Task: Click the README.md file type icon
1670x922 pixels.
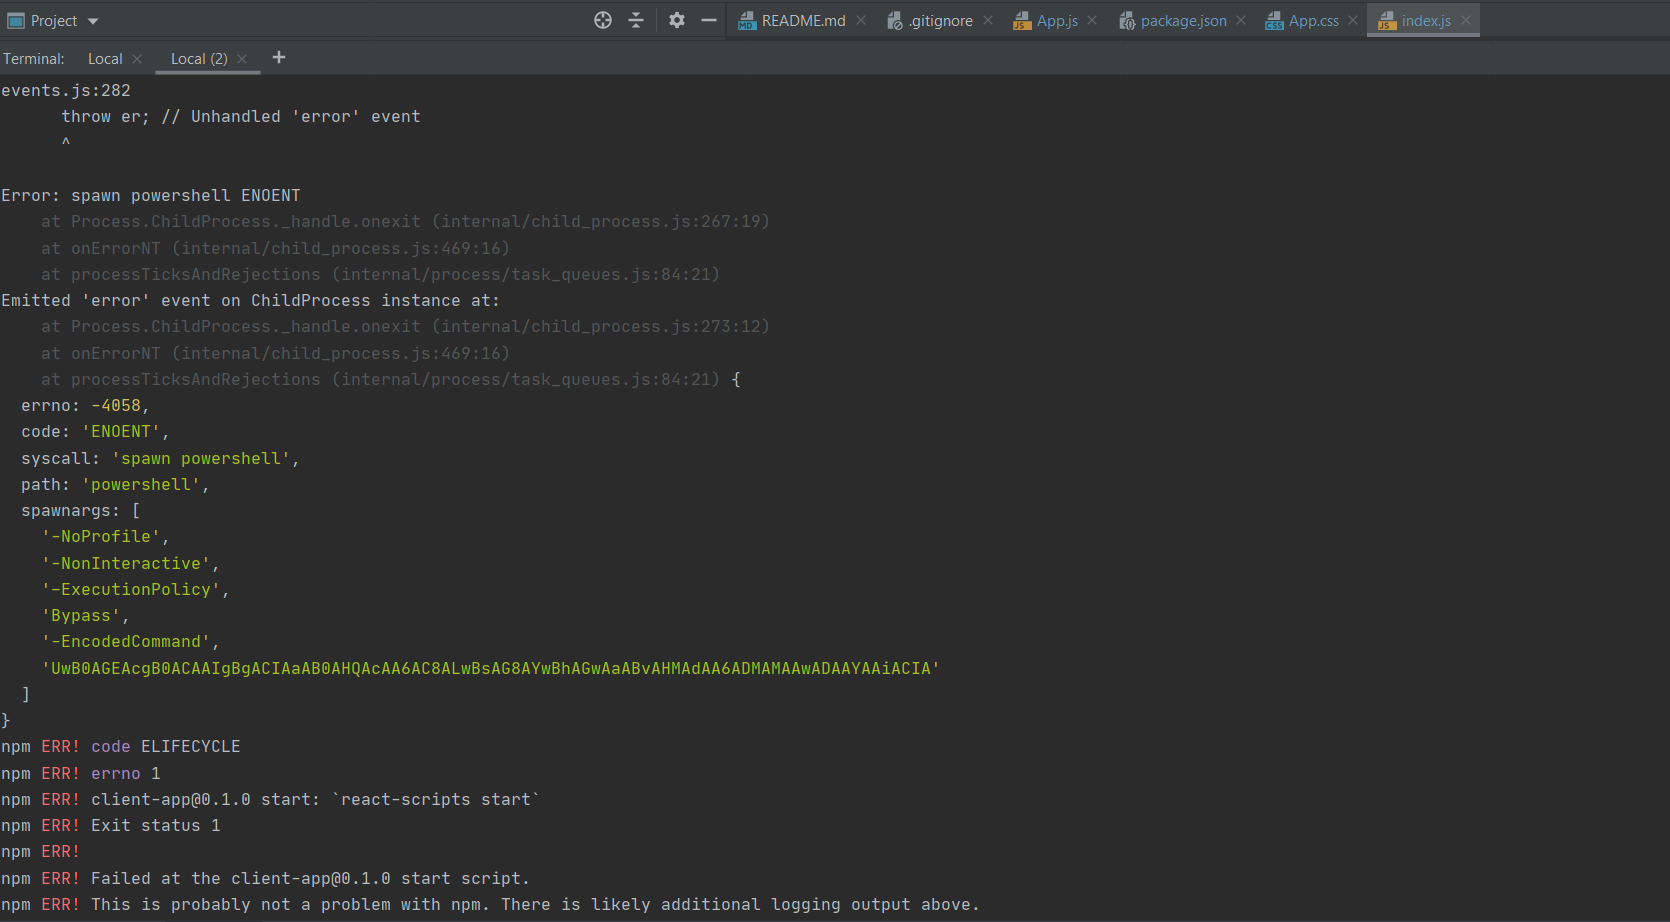Action: (x=747, y=21)
